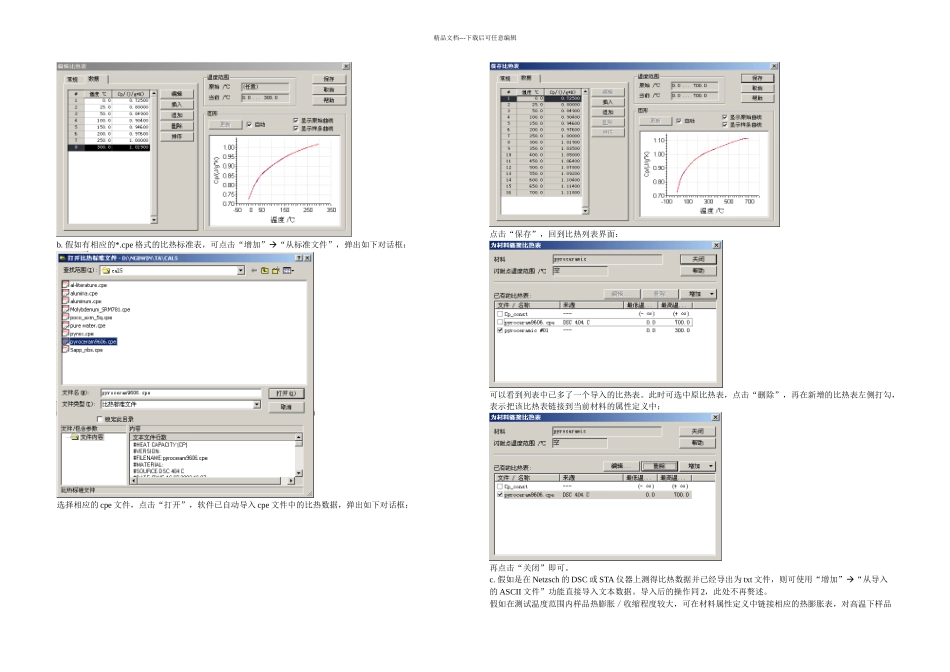Open 增加 dropdown in the two-row table list dialog

(x=699, y=466)
